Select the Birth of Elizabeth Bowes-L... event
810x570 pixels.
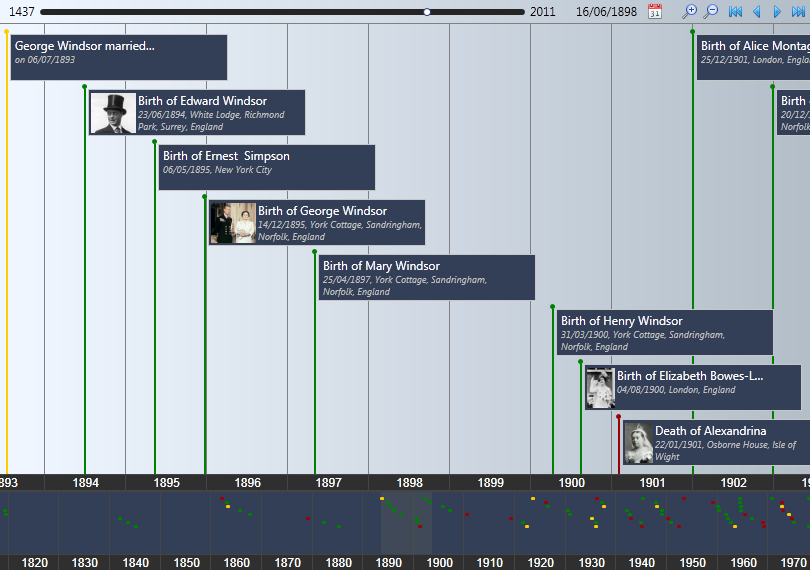click(x=693, y=388)
